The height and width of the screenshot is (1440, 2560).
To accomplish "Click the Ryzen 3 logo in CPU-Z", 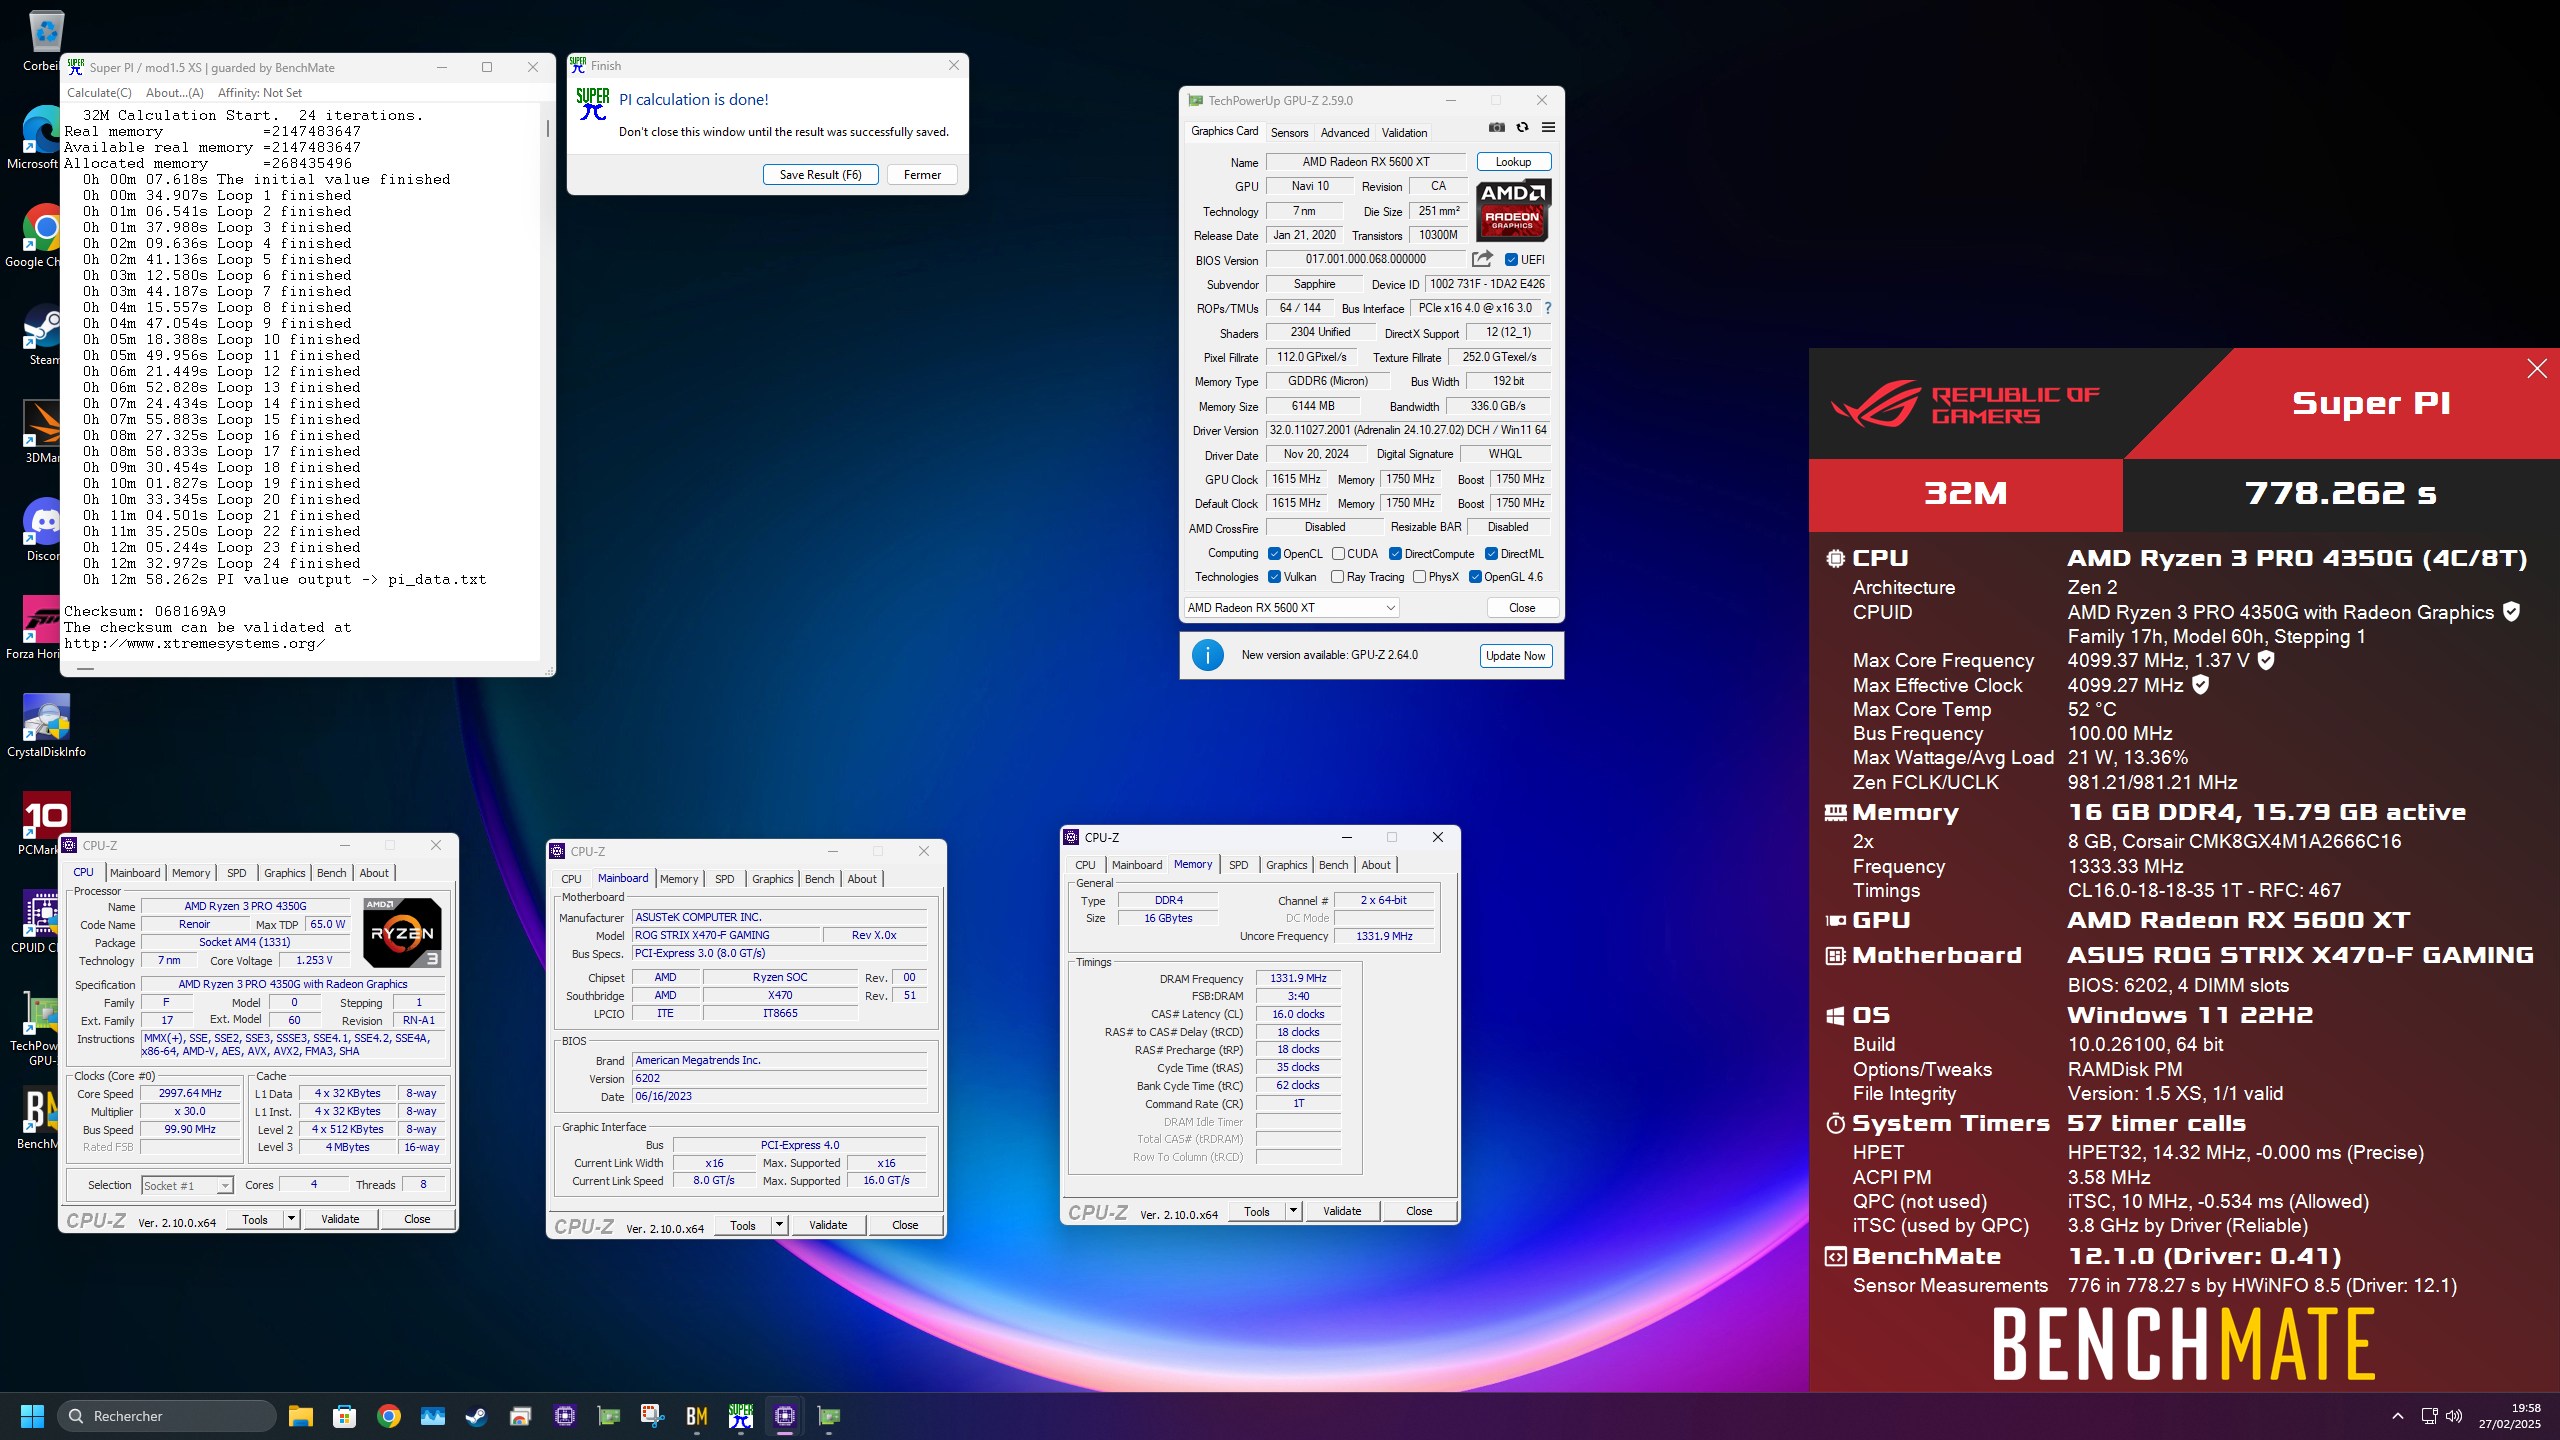I will [x=402, y=932].
